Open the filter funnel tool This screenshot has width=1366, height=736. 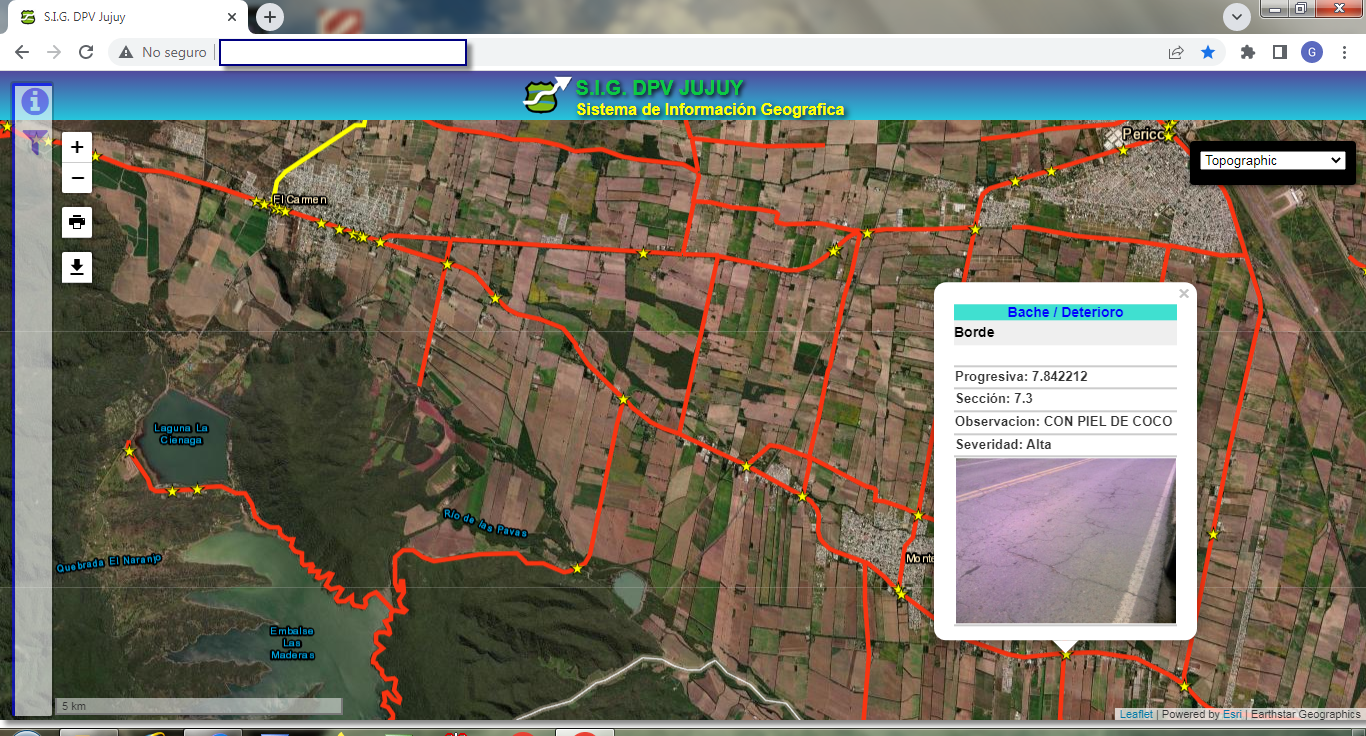pos(35,141)
